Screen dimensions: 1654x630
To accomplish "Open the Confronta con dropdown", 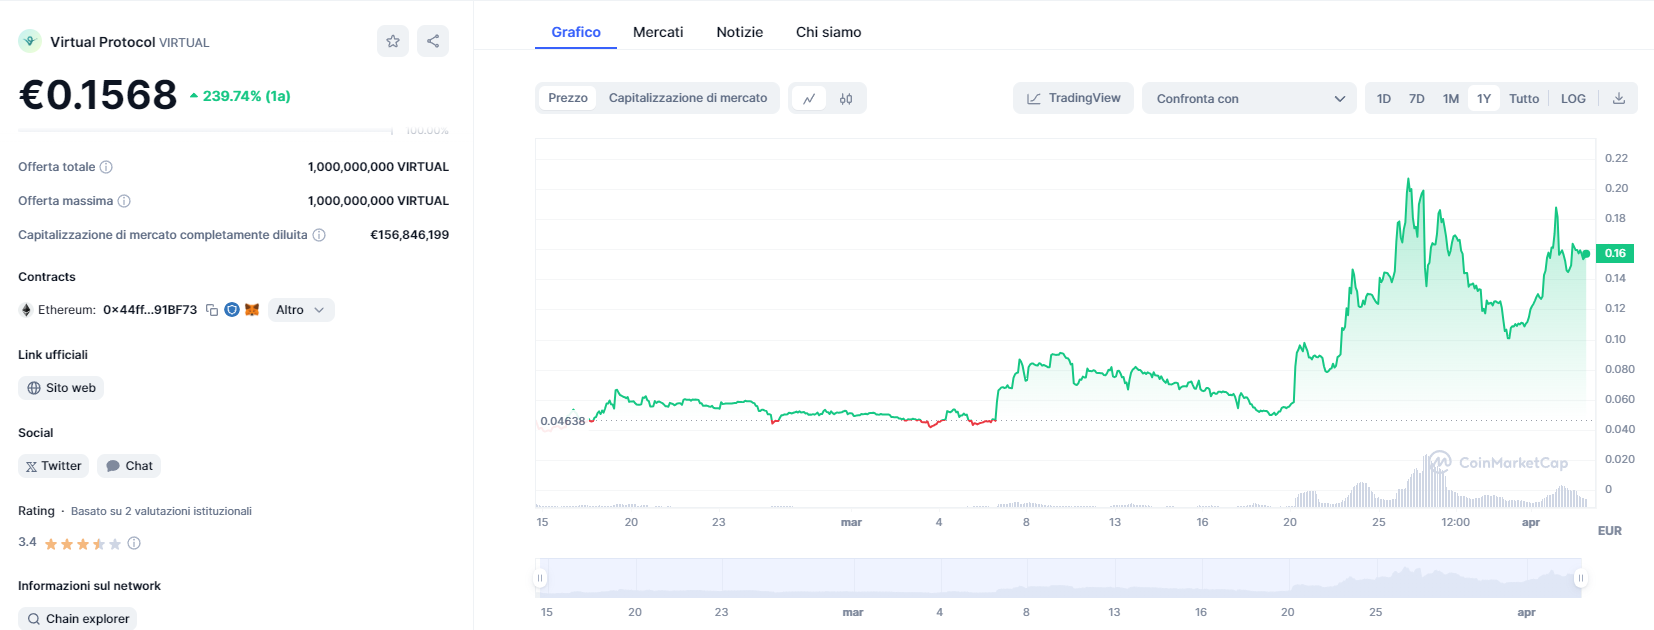I will click(1249, 98).
